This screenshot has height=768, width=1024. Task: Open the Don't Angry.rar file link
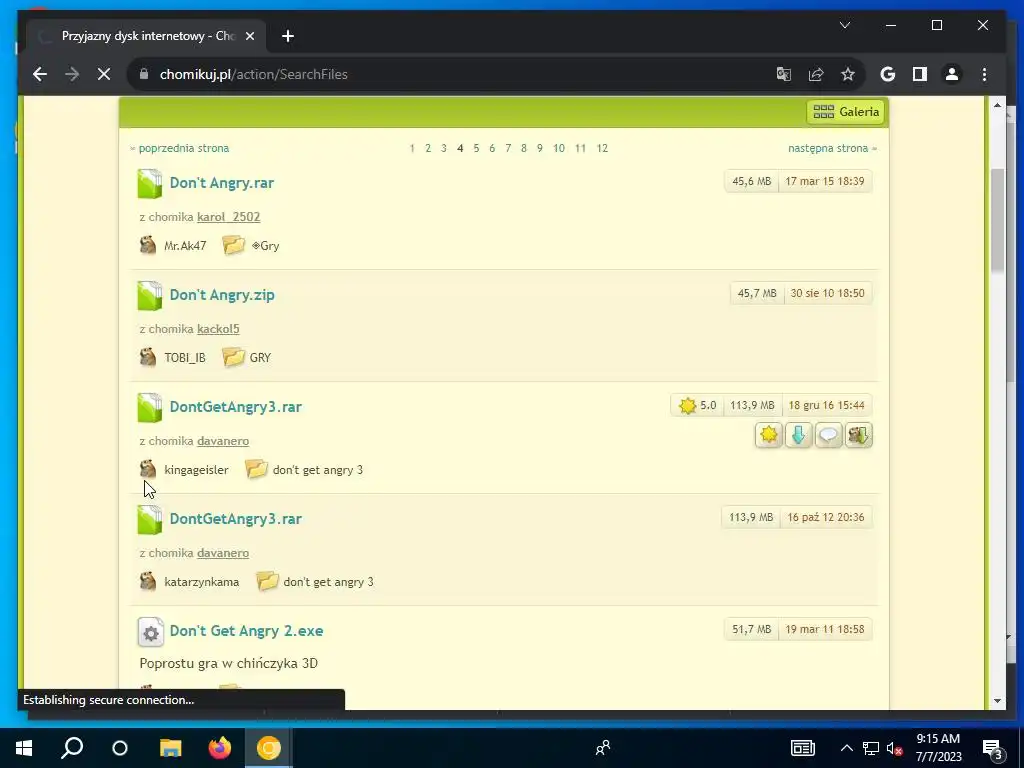[x=221, y=183]
